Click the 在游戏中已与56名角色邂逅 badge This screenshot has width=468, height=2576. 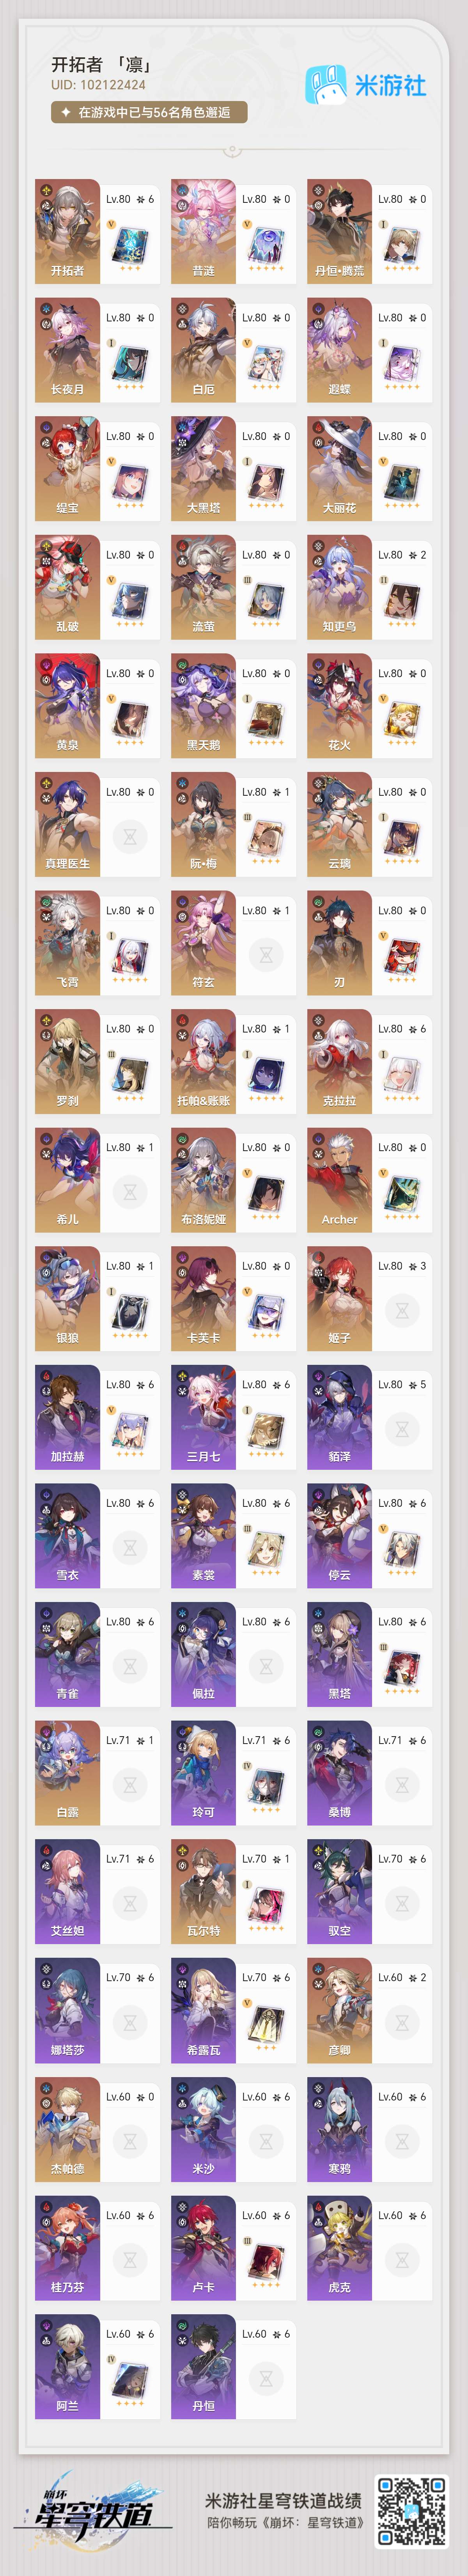coord(149,112)
